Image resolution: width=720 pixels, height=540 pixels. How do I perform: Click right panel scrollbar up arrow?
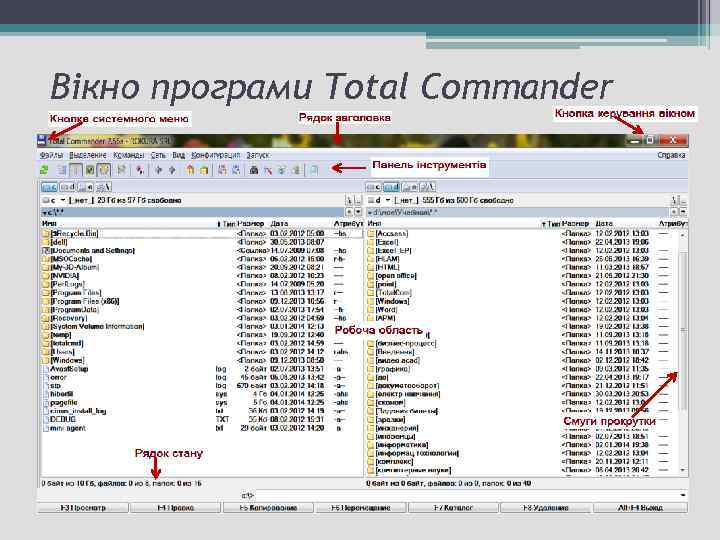(683, 235)
